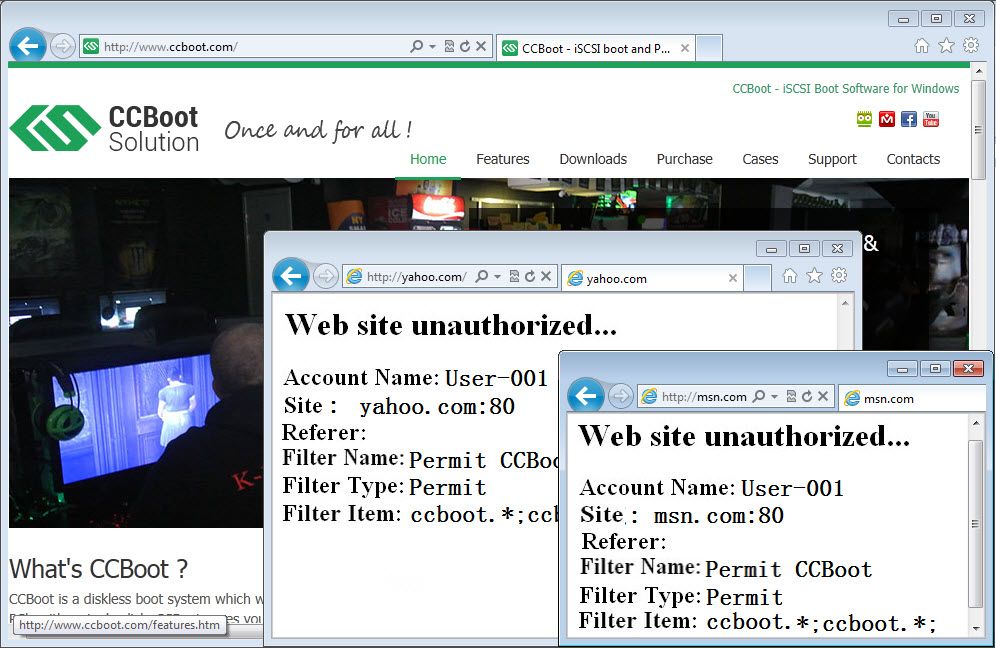
Task: Click search magnifier in ccboot.com address bar
Action: 416,46
